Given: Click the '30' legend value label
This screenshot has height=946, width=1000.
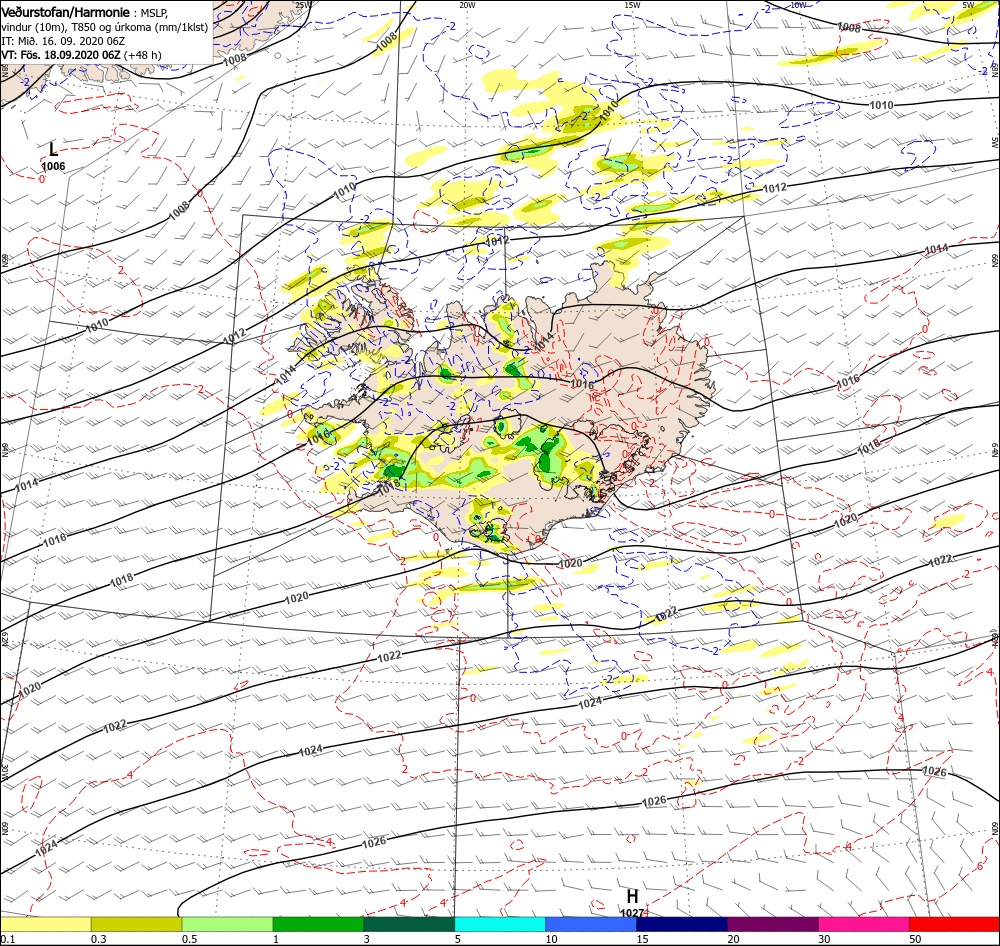Looking at the screenshot, I should coord(825,939).
